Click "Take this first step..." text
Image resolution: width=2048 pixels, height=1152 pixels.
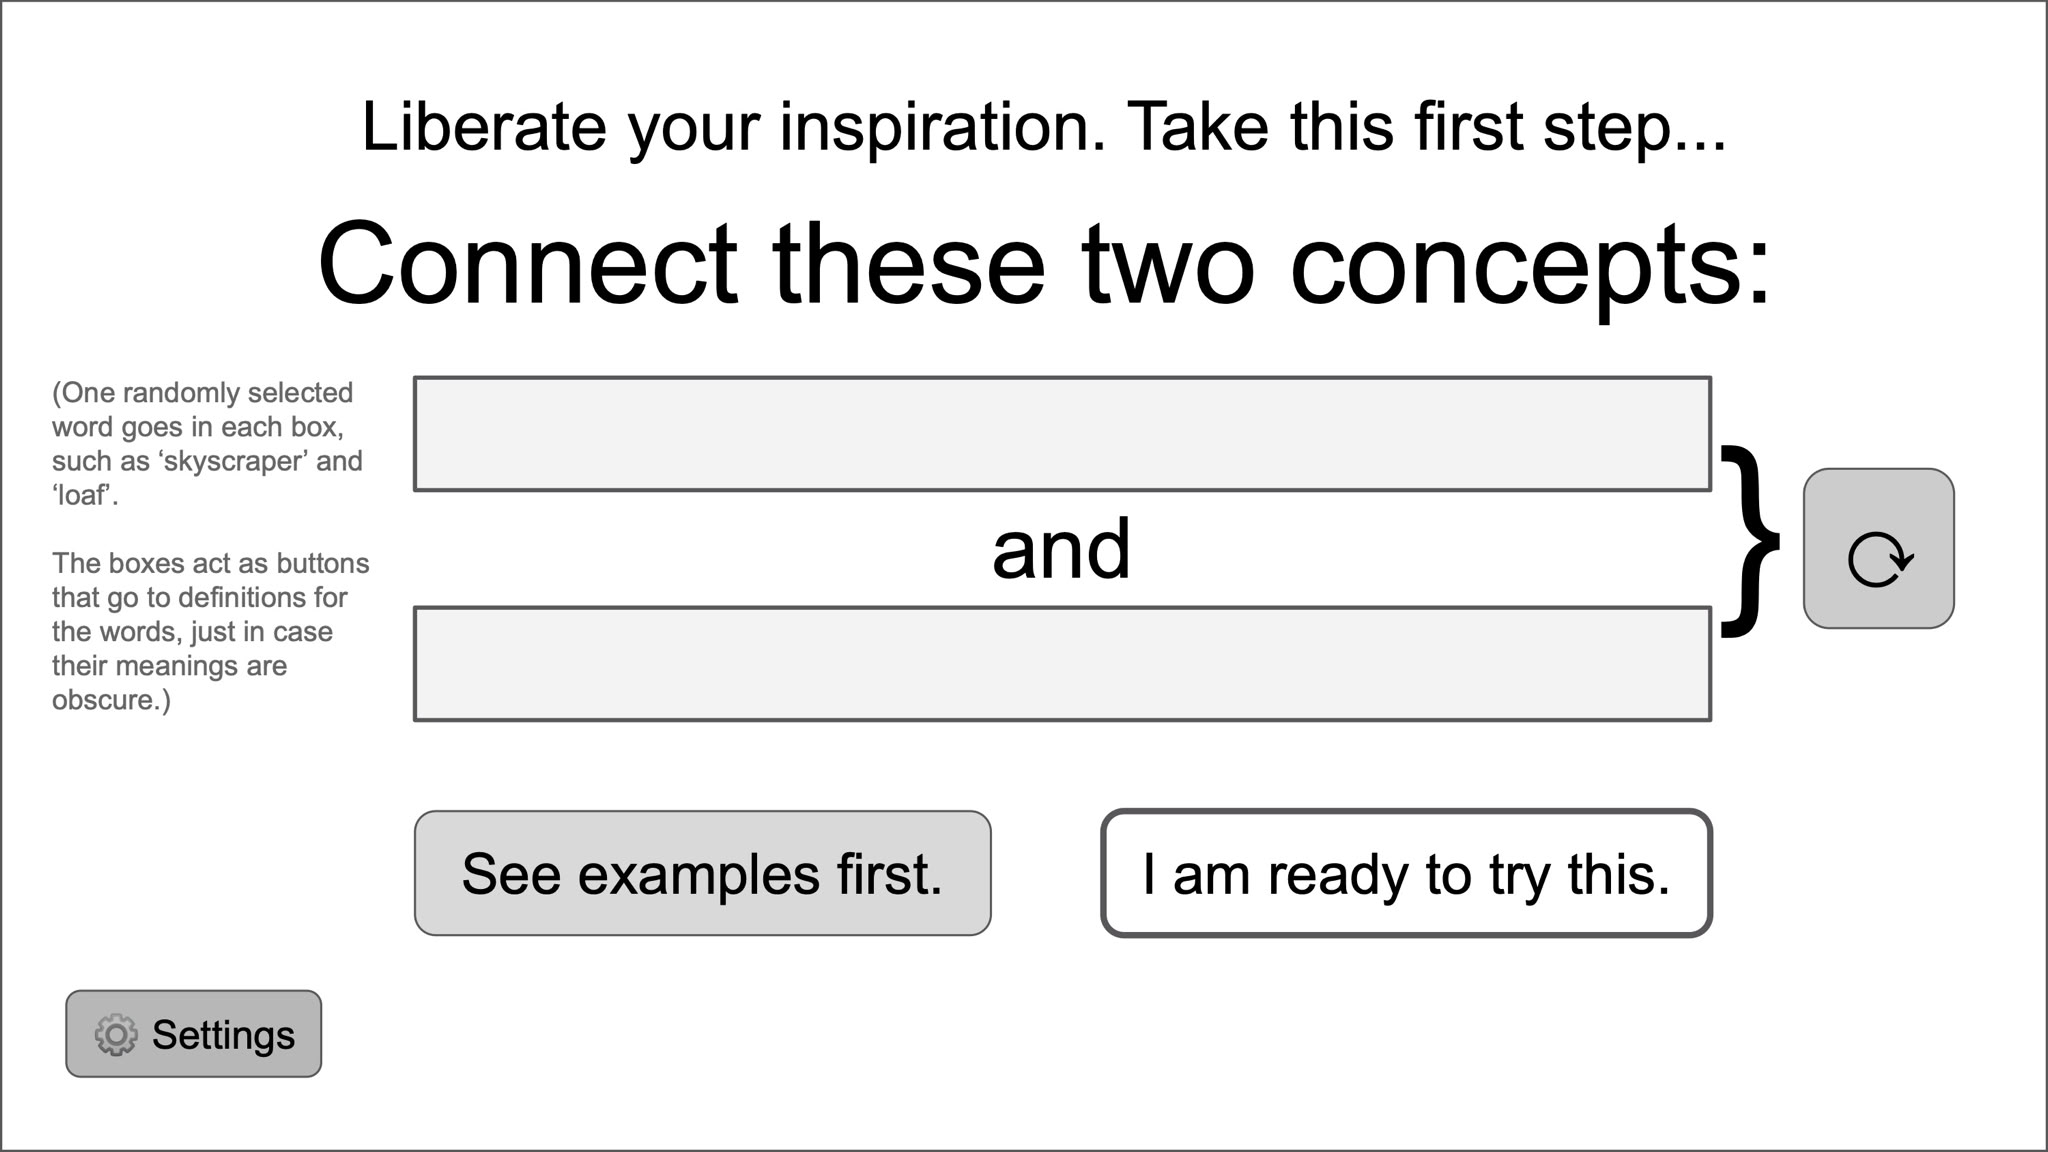(x=1427, y=127)
